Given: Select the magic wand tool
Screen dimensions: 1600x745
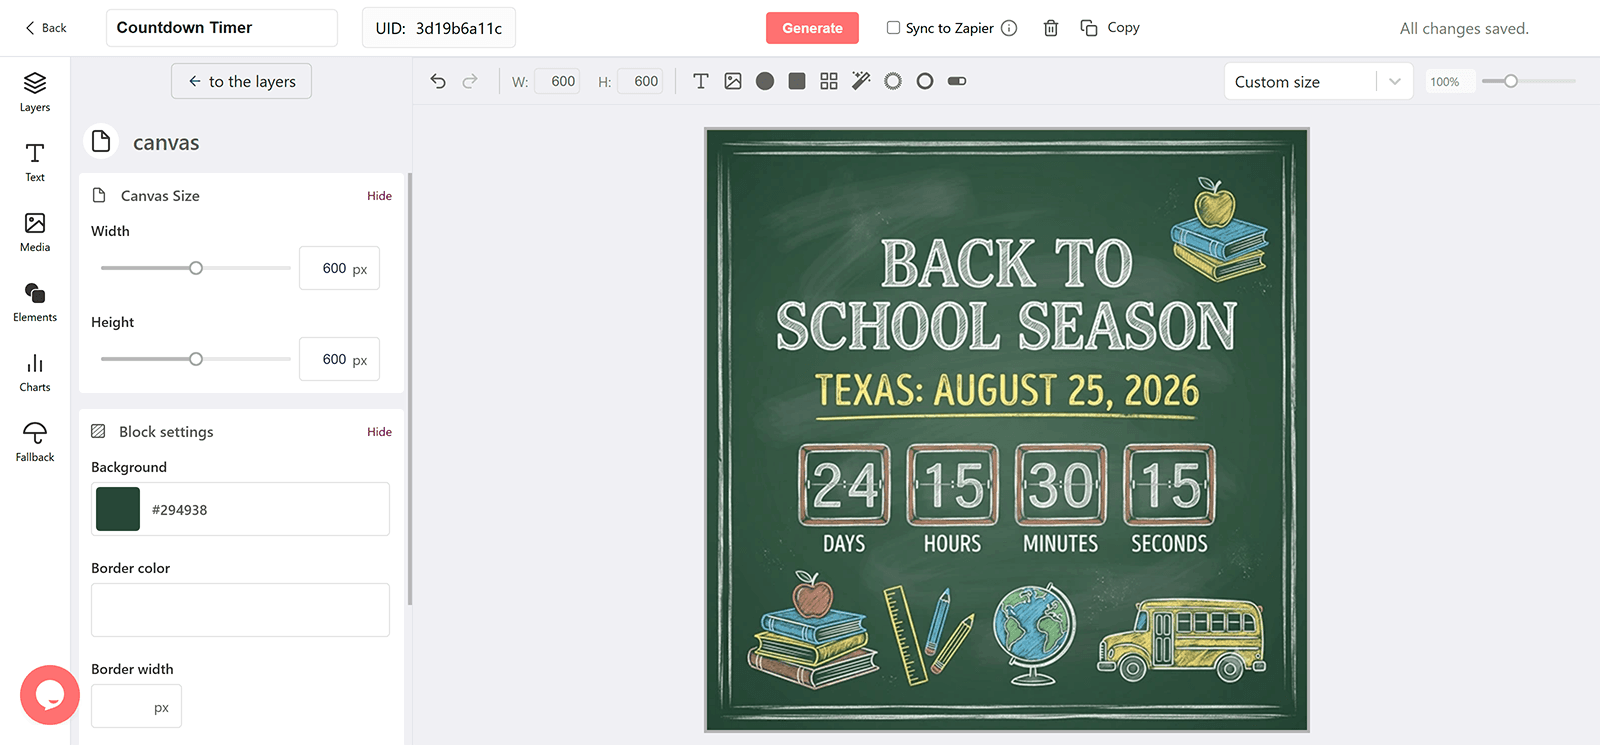Looking at the screenshot, I should coord(861,81).
